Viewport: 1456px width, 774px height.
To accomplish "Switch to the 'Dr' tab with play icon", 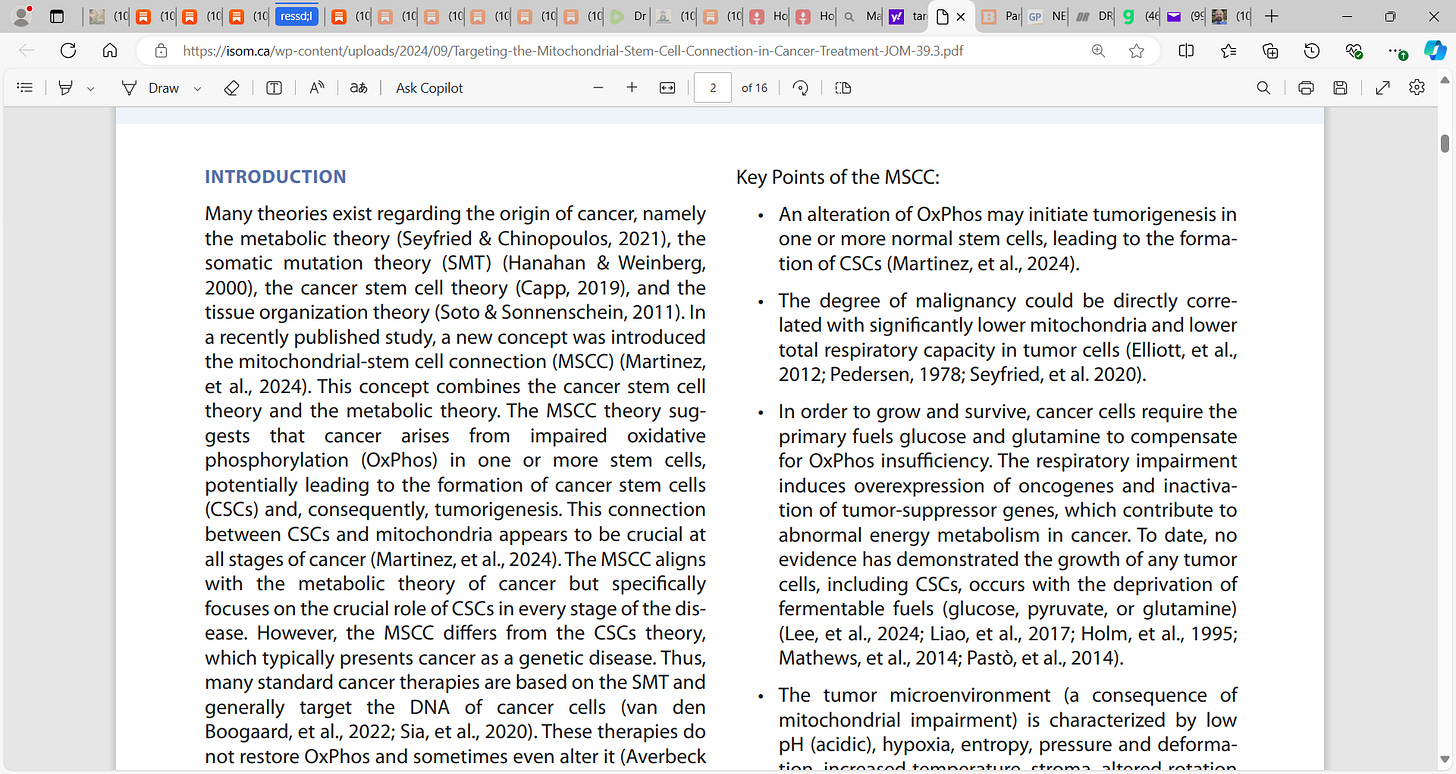I will coord(629,16).
